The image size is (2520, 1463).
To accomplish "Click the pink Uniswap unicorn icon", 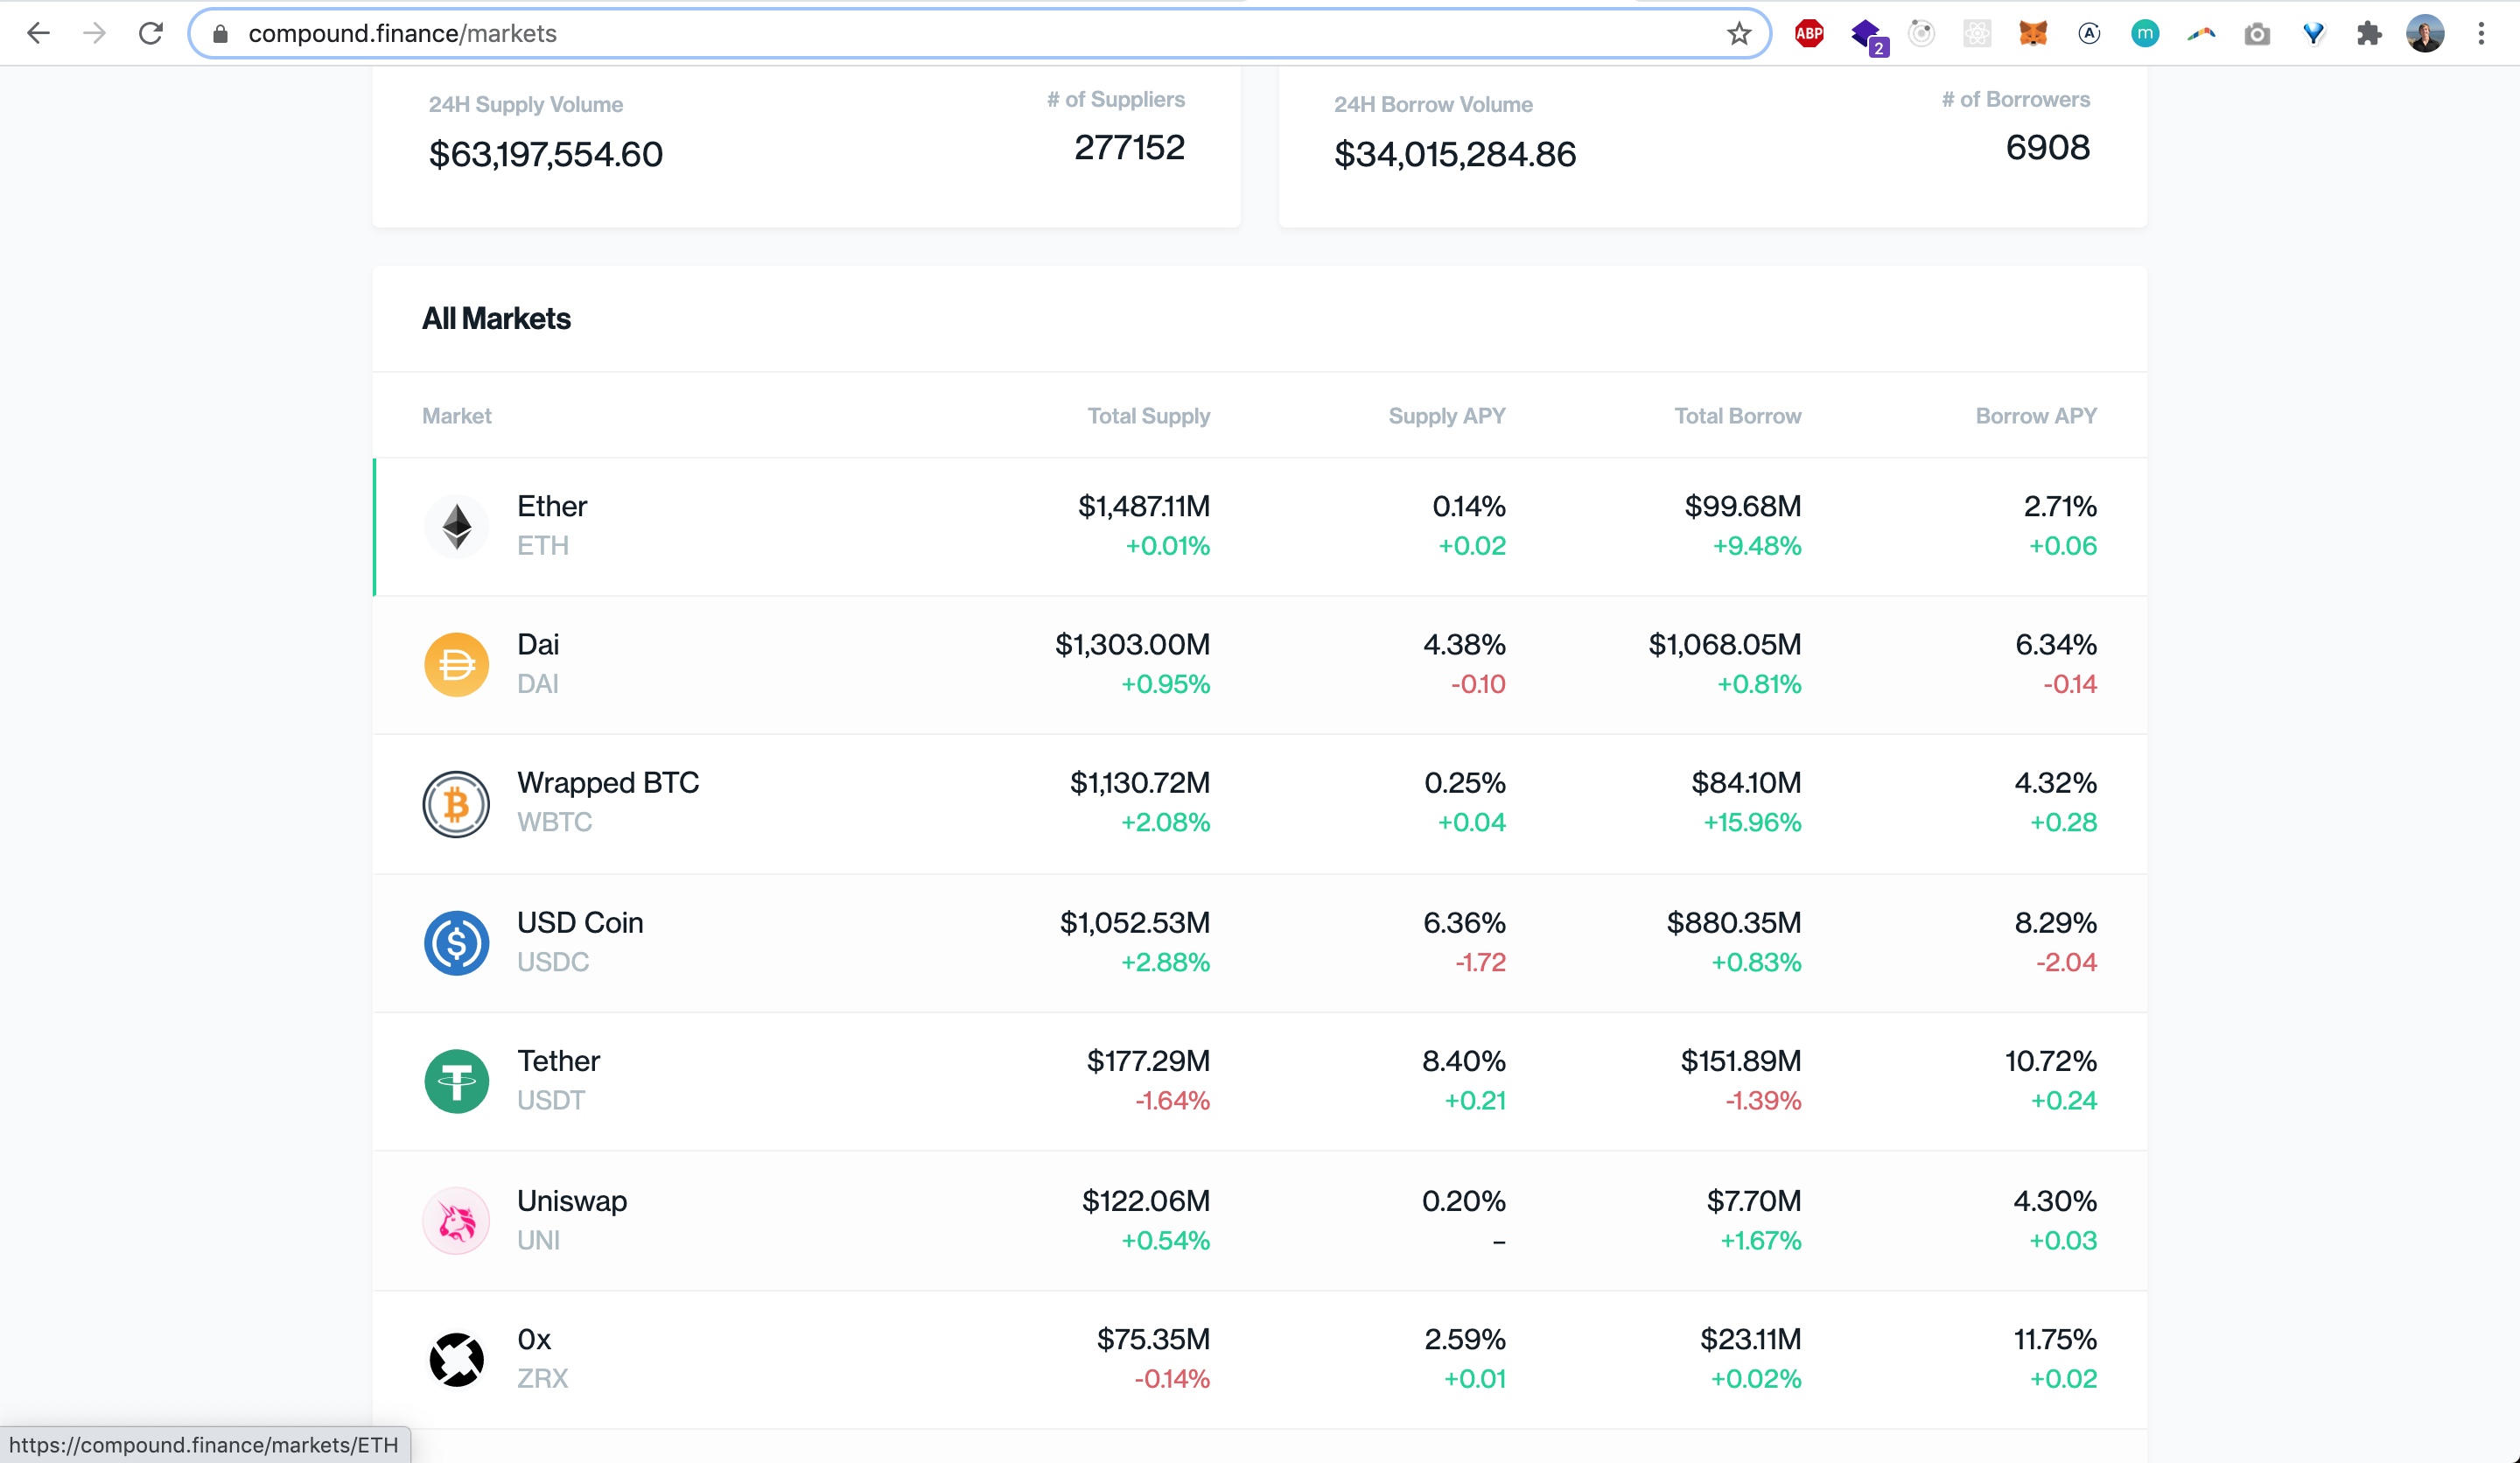I will 456,1220.
